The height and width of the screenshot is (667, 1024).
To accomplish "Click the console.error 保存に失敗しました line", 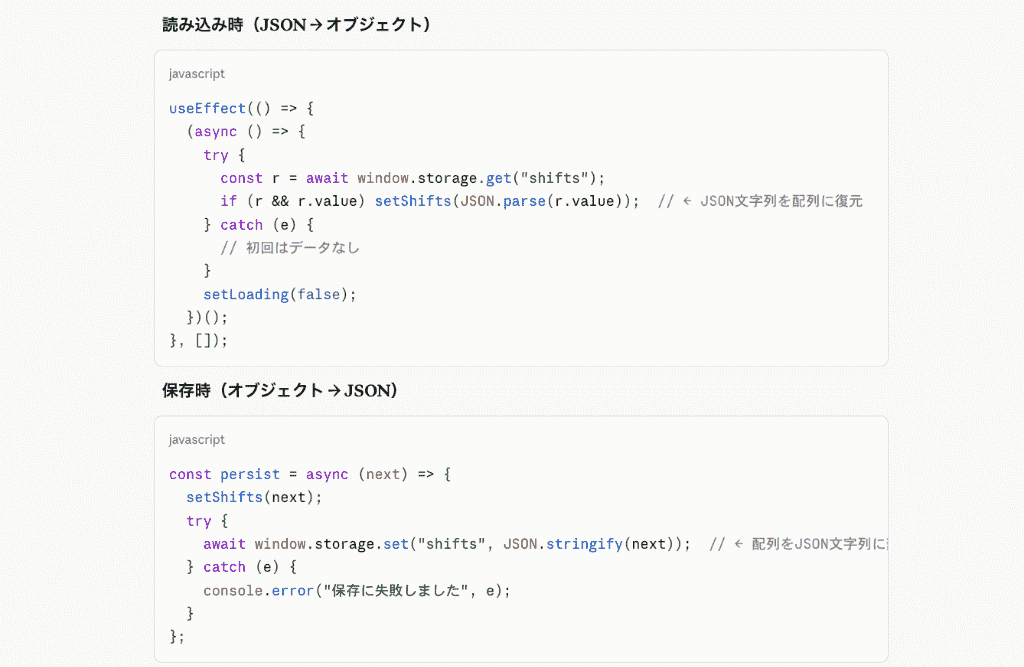I will click(x=357, y=591).
